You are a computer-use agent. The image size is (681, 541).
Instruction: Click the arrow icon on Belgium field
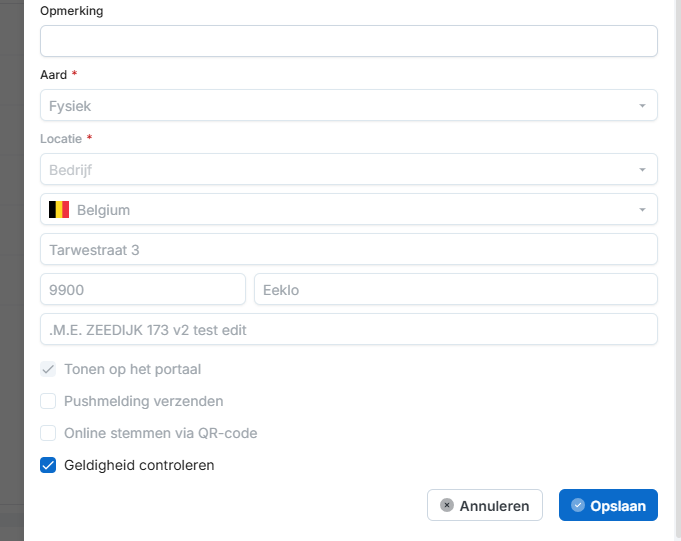(642, 210)
